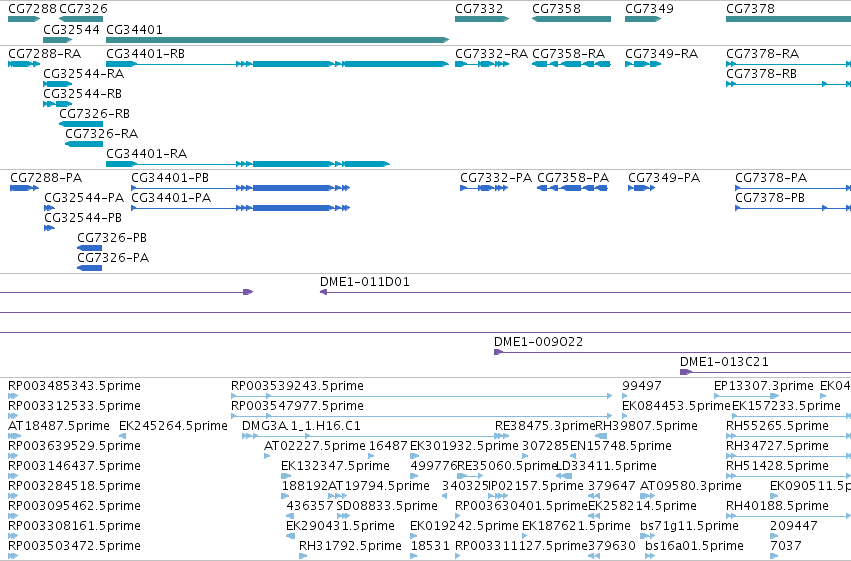Select protein CG7288-PA
This screenshot has width=851, height=561.
click(x=46, y=178)
